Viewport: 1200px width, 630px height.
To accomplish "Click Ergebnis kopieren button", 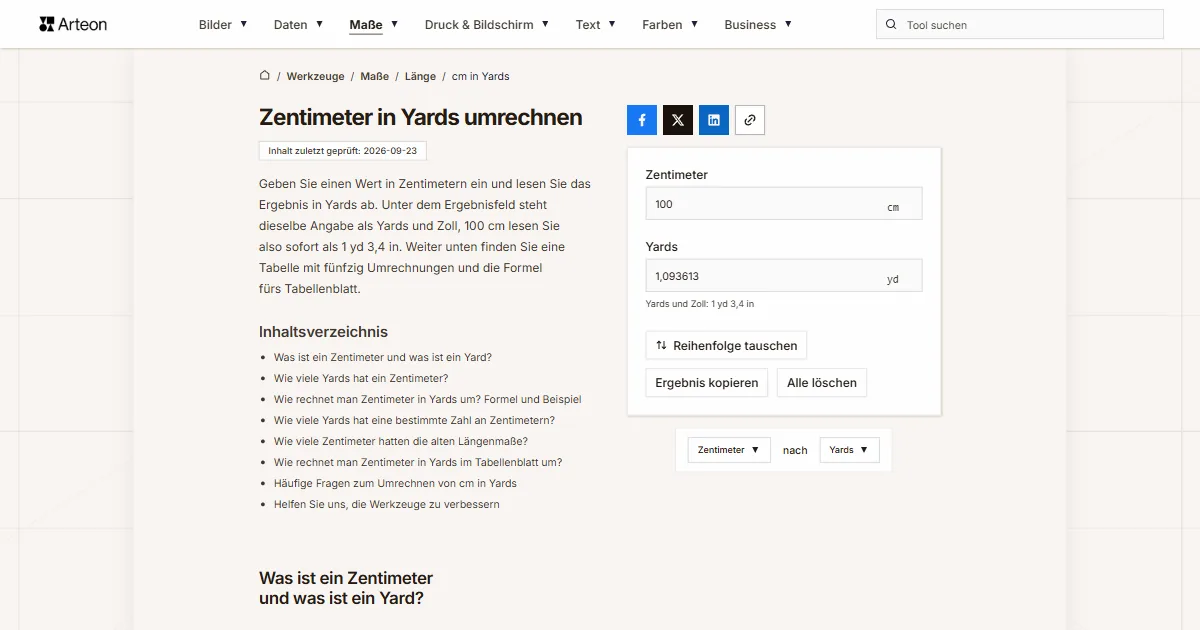I will (x=707, y=383).
